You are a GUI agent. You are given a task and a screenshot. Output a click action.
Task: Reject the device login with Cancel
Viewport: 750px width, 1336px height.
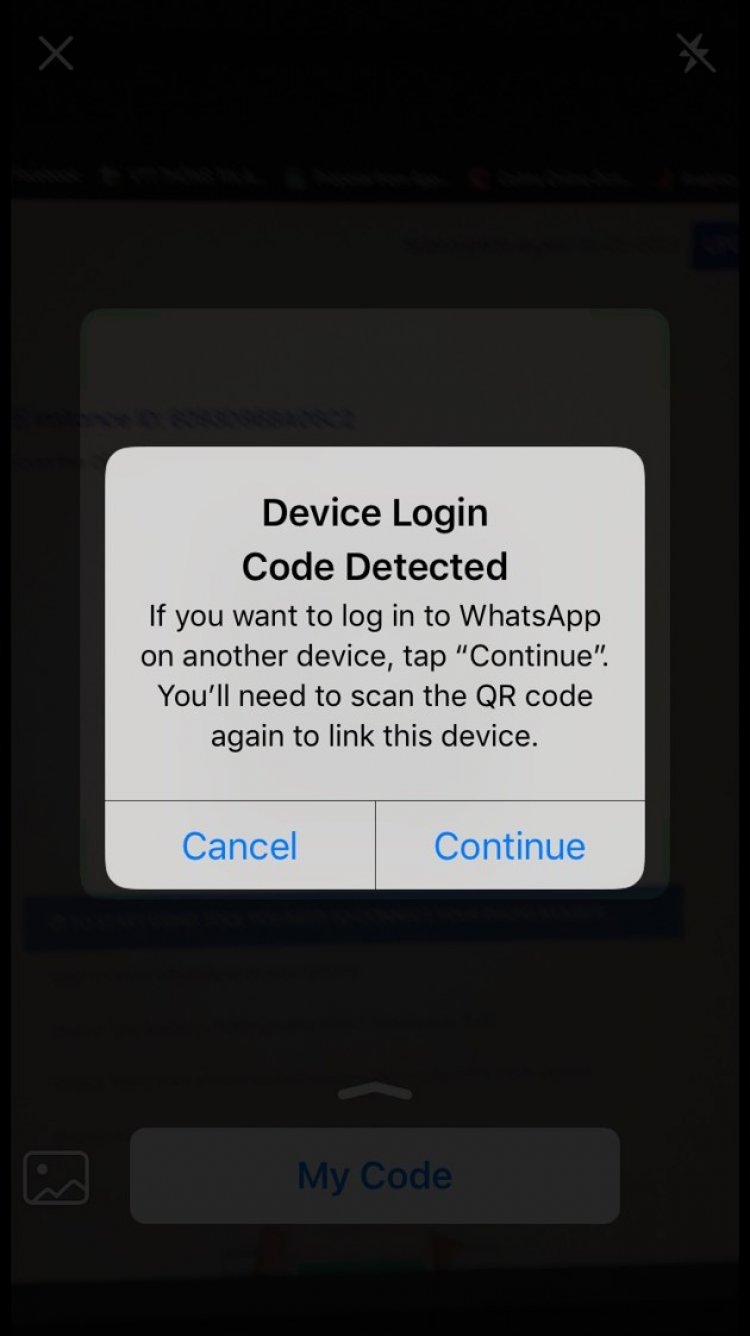pos(240,846)
